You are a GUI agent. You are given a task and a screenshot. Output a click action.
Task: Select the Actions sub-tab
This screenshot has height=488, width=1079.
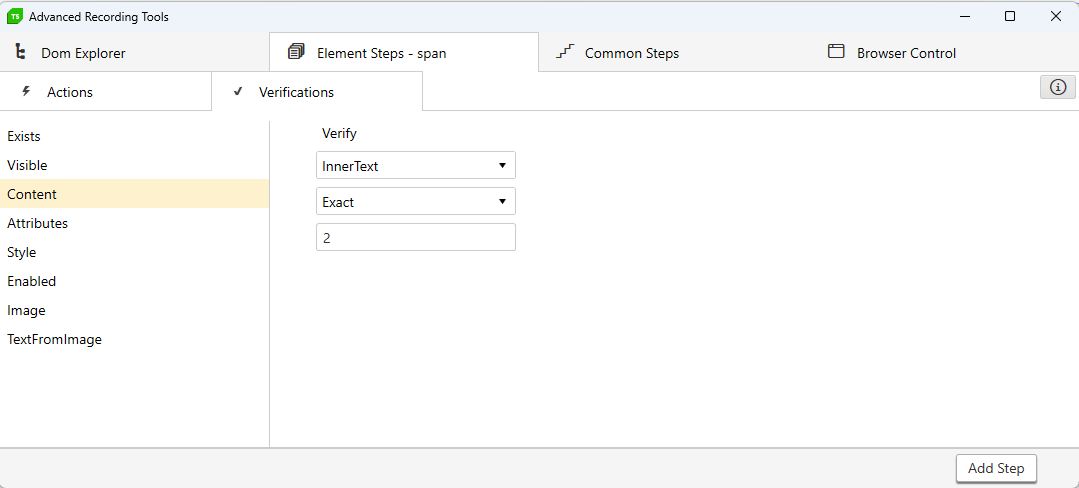(105, 92)
